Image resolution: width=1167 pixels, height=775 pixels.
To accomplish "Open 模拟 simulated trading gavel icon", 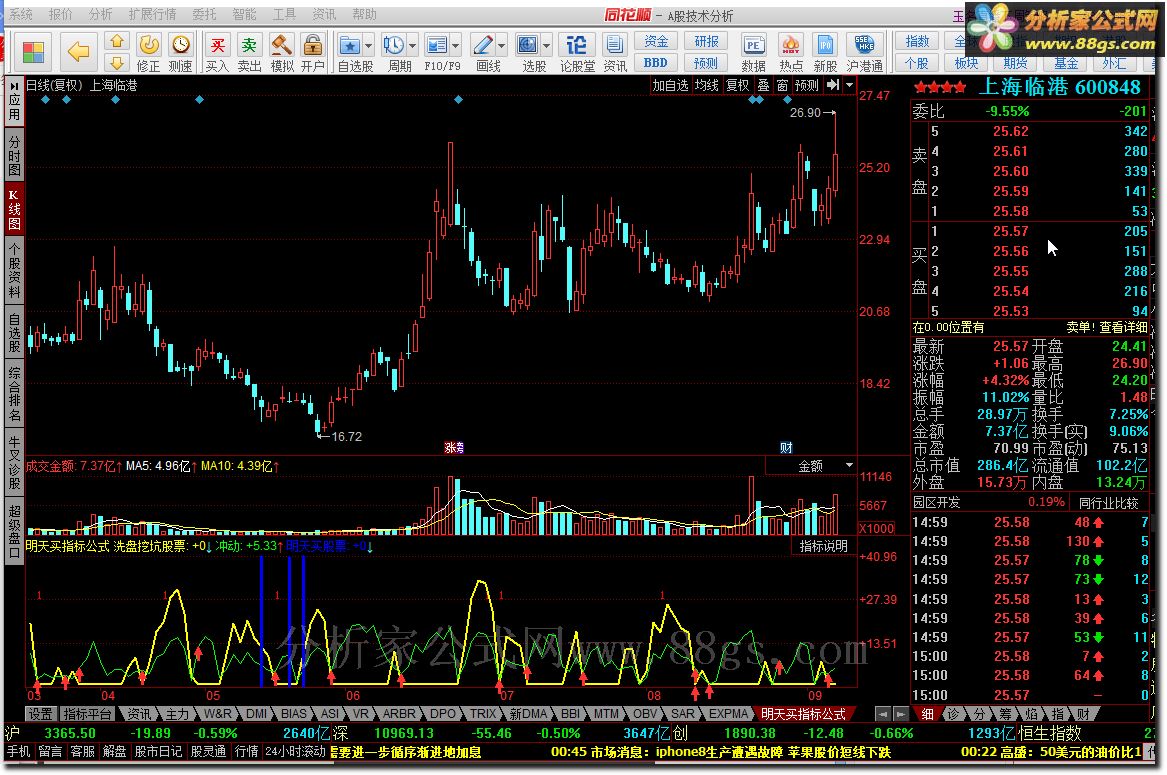I will click(281, 52).
